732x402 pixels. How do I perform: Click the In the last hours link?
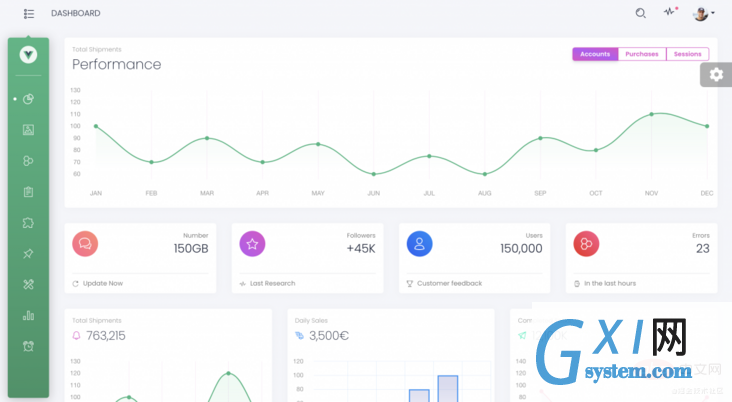(610, 283)
